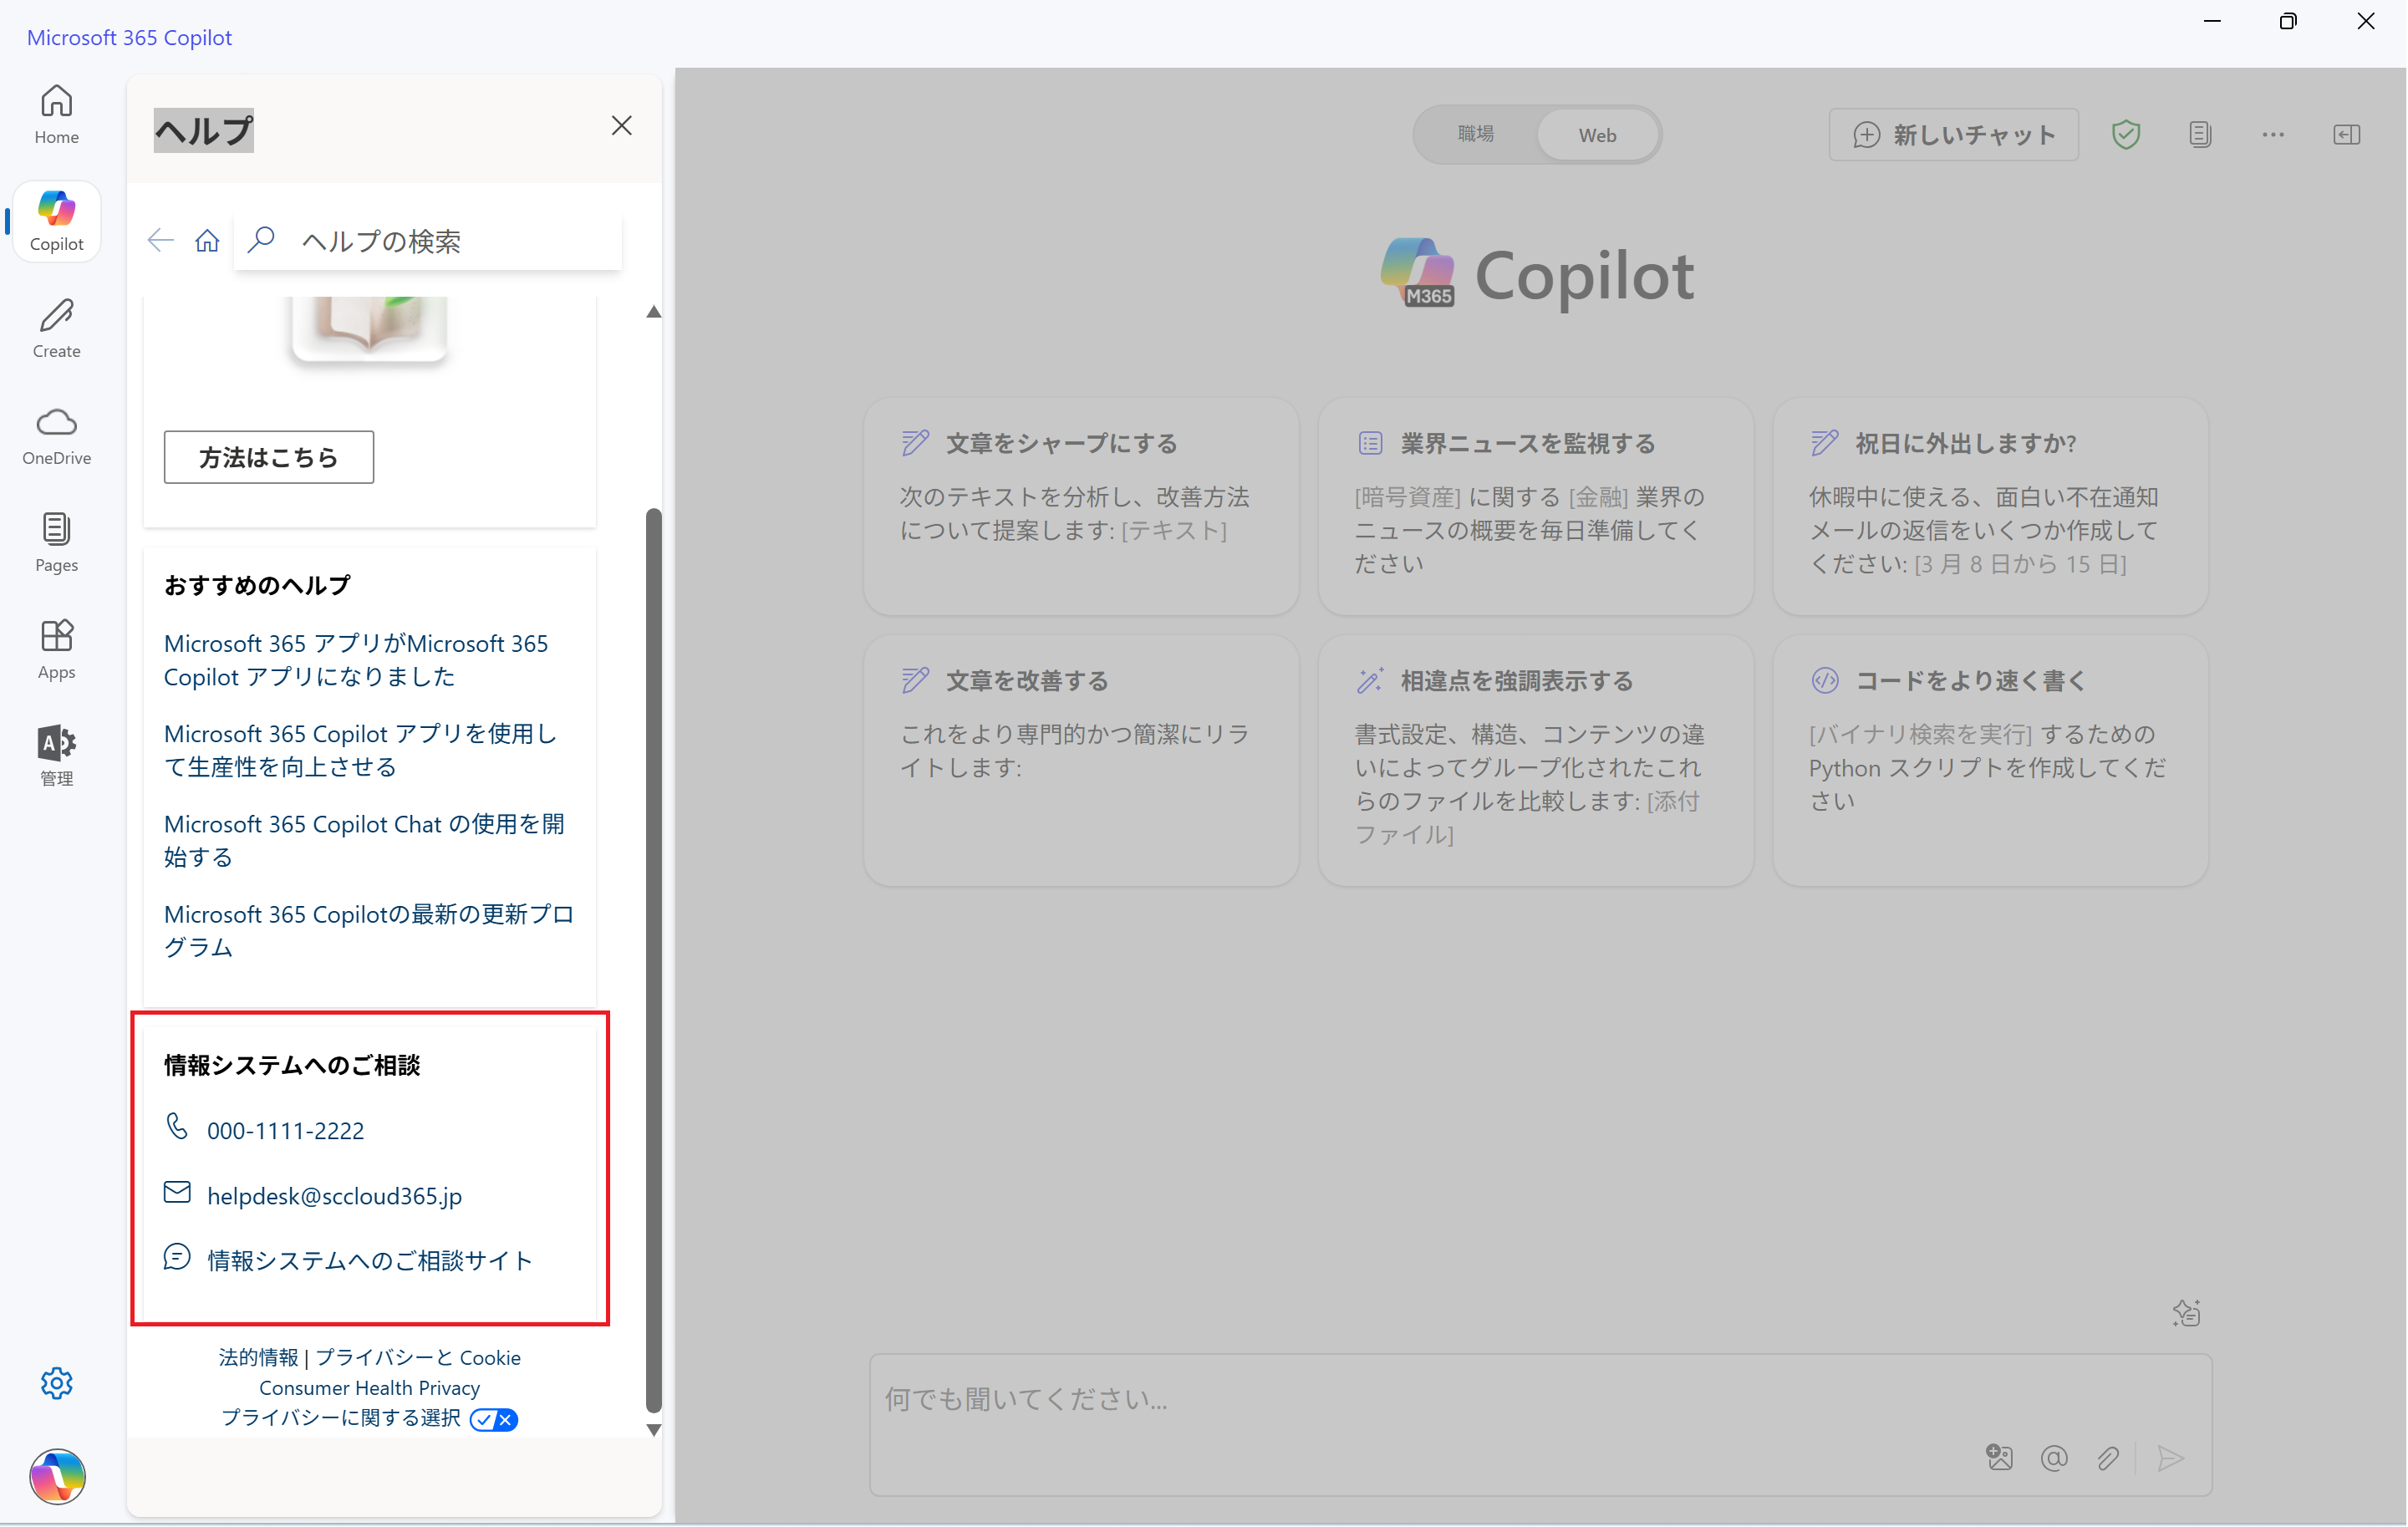
Task: Switch to the 職場 work mode toggle
Action: tap(1475, 134)
